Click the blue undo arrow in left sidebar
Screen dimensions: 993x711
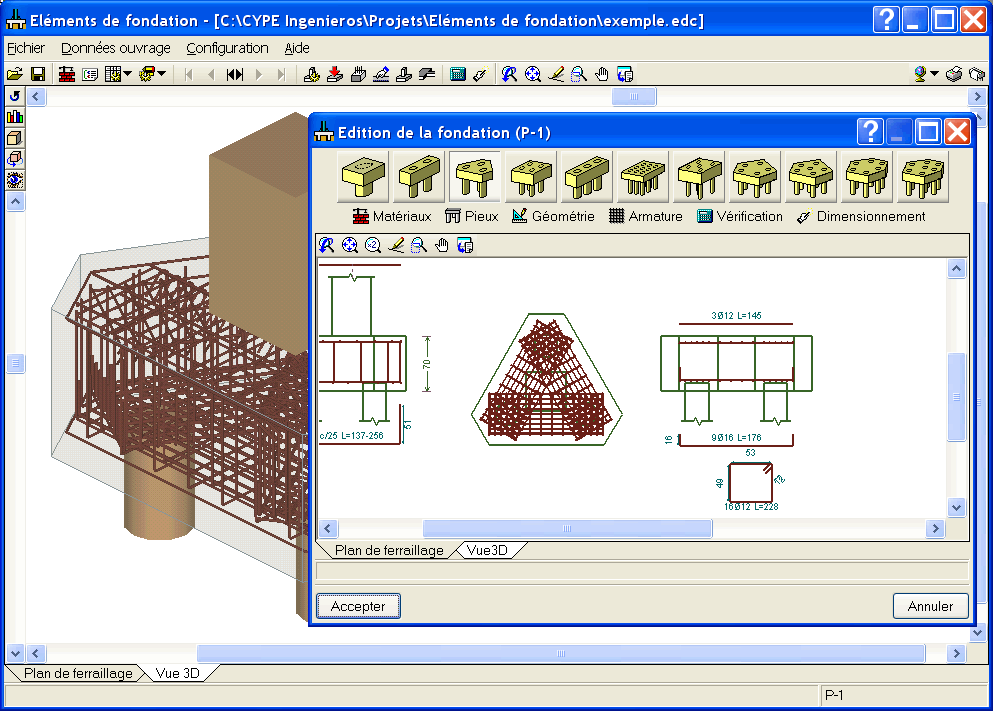coord(15,96)
